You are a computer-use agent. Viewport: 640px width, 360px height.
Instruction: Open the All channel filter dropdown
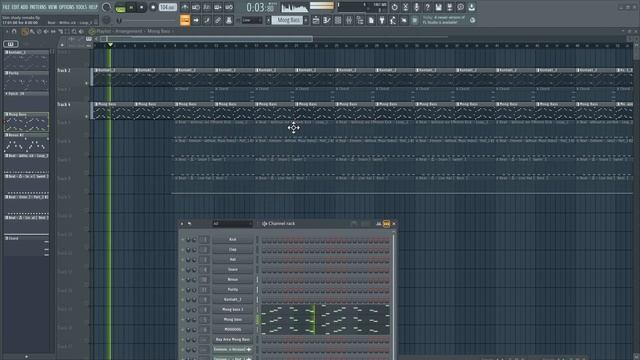pyautogui.click(x=232, y=224)
